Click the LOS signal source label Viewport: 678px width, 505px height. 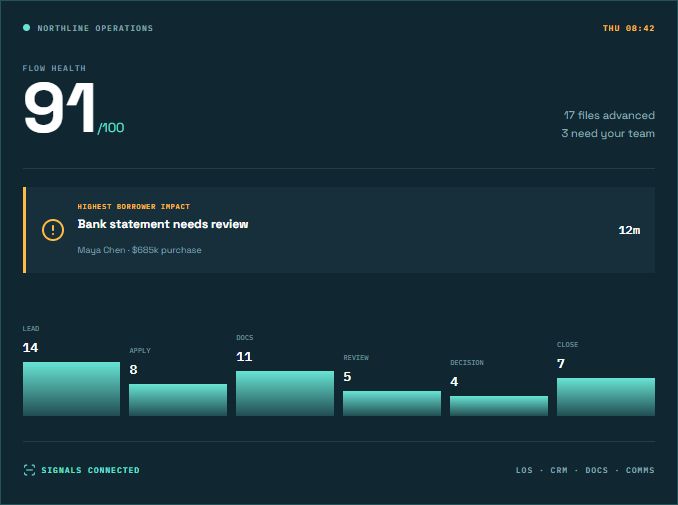click(524, 470)
